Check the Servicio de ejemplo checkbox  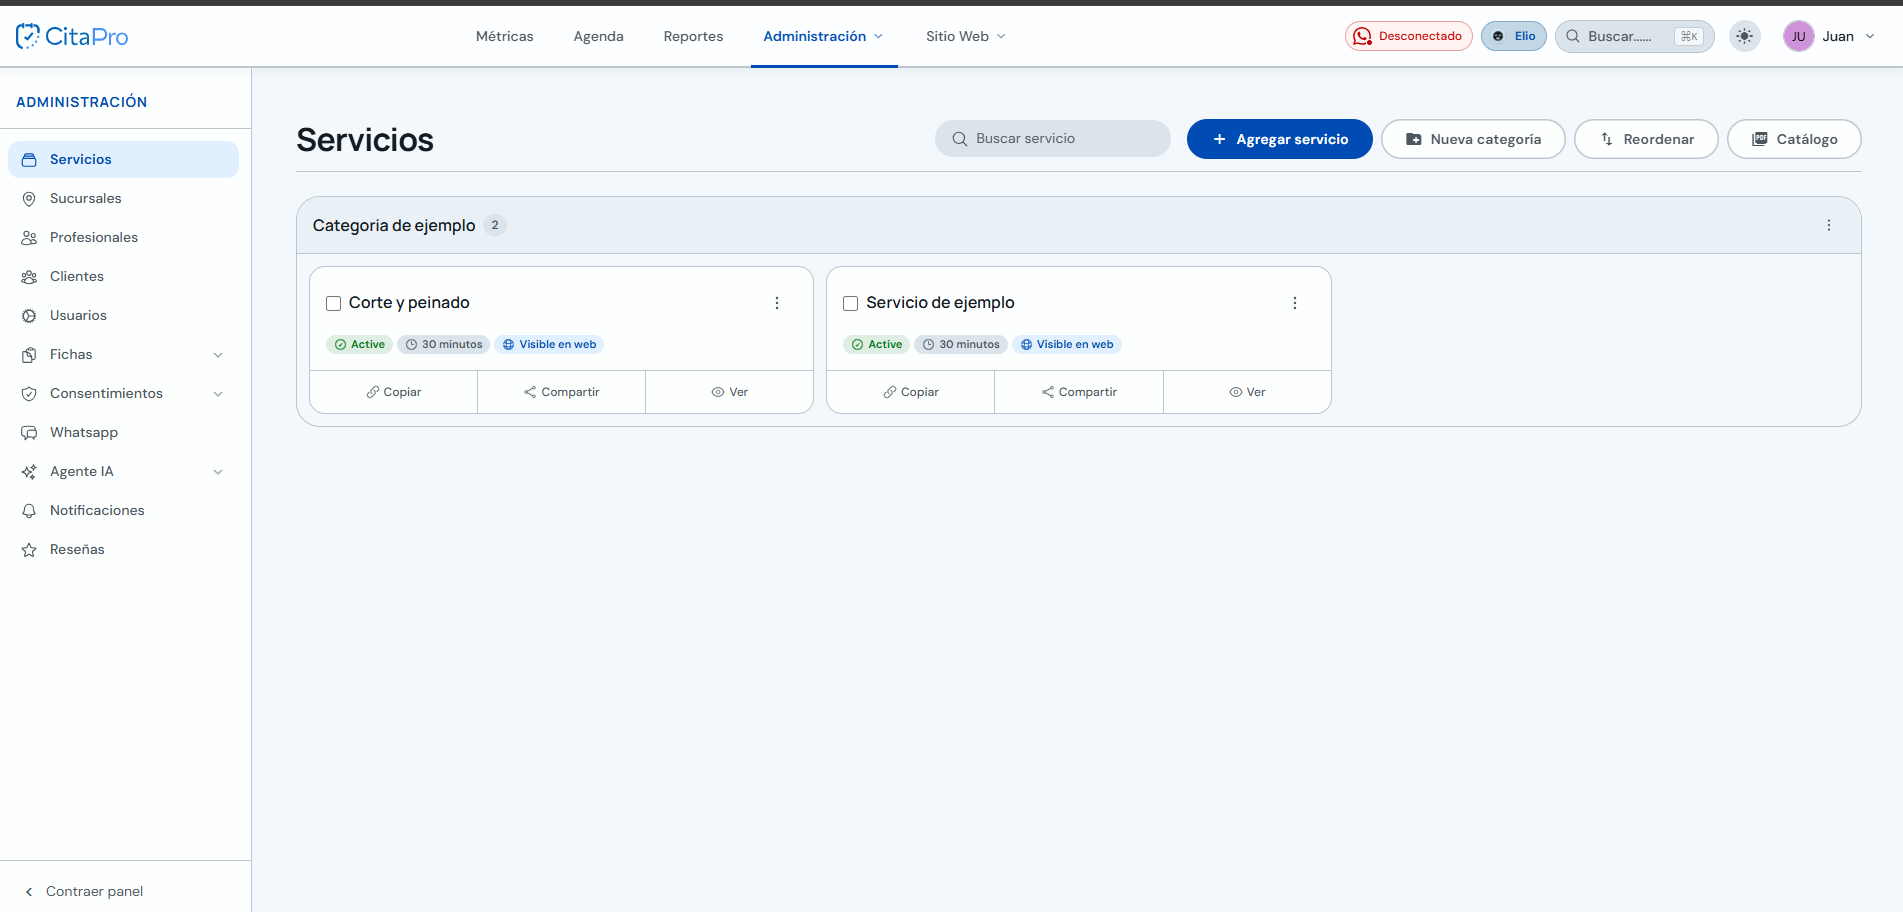tap(851, 303)
